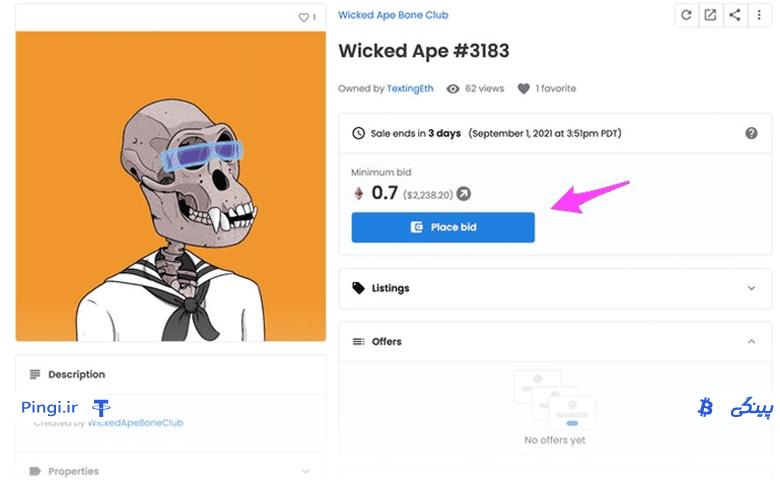Click the arrow icon beside the USD price
The width and height of the screenshot is (780, 480).
464,193
